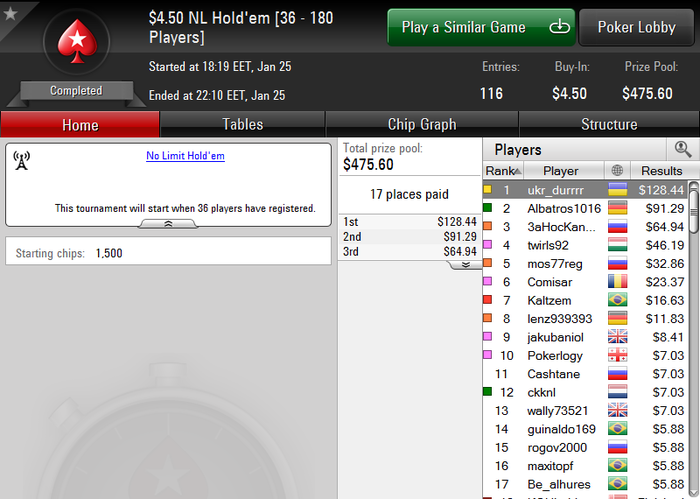
Task: Click the Brazil flag next to Kaltzem
Action: (617, 300)
